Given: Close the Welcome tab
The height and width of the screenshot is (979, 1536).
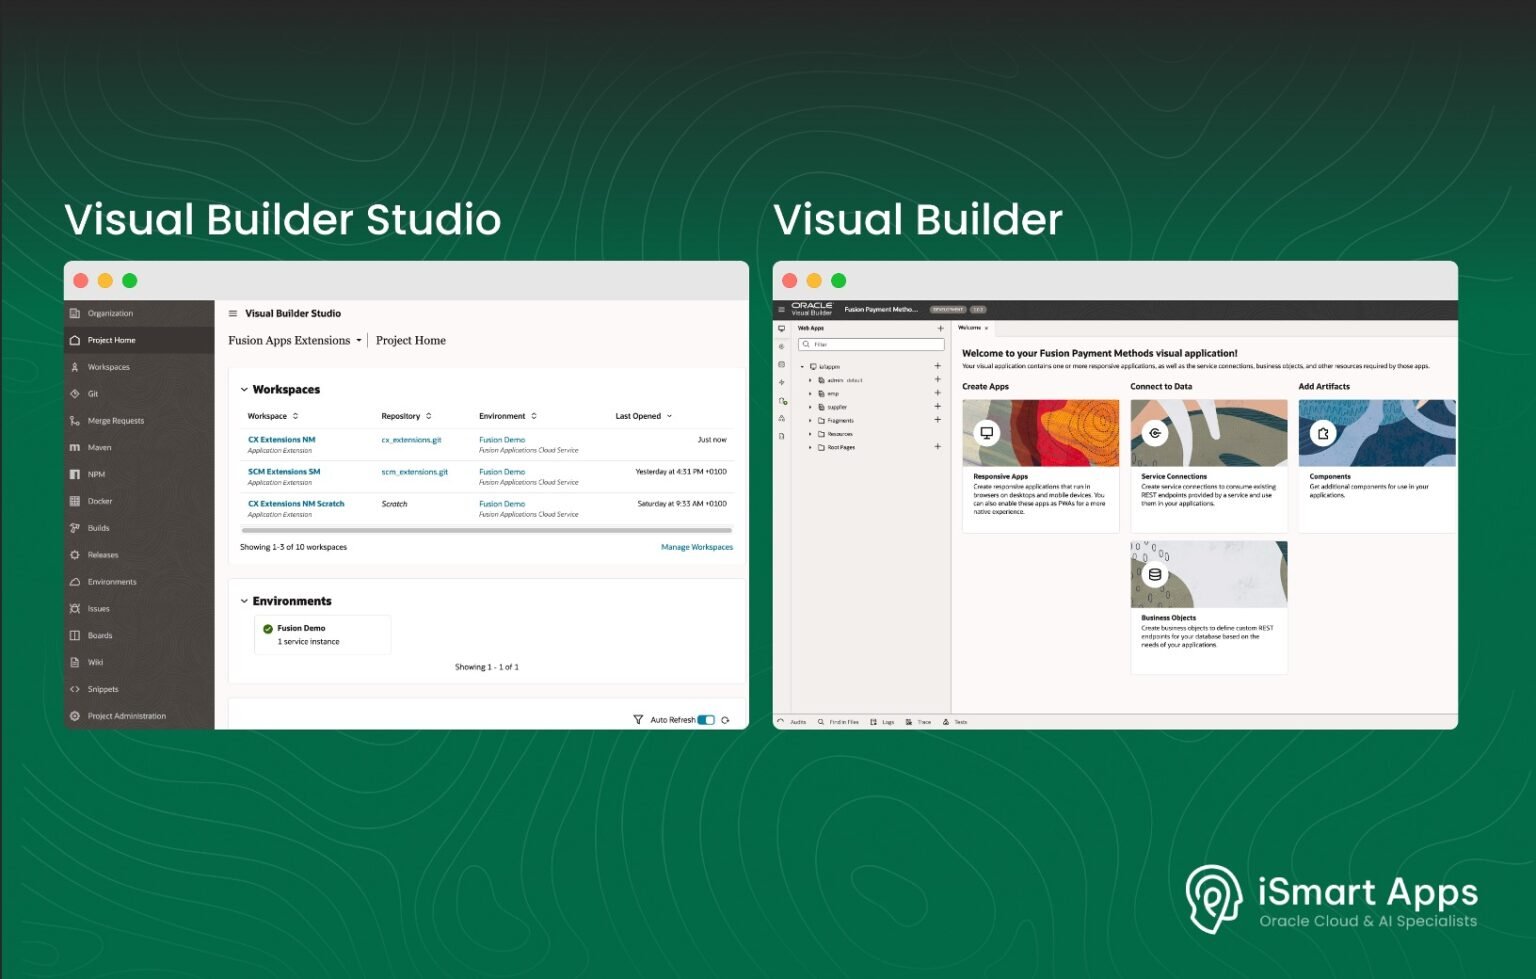Looking at the screenshot, I should [x=986, y=328].
